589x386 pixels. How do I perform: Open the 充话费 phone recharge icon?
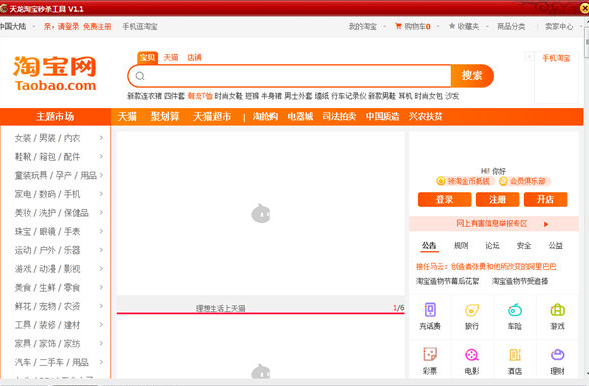pos(430,310)
